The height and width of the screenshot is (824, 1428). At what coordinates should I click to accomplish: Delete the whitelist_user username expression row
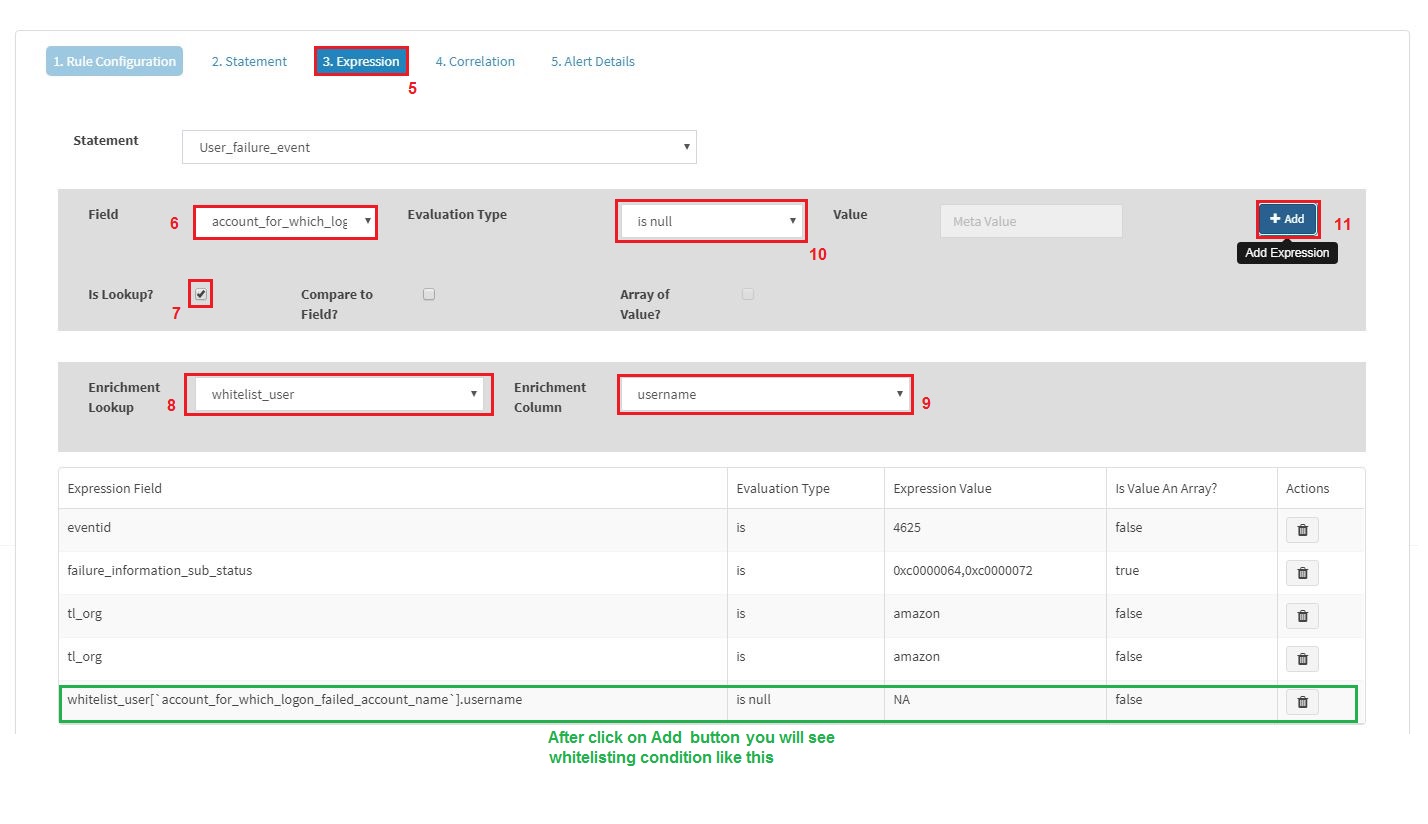1302,702
